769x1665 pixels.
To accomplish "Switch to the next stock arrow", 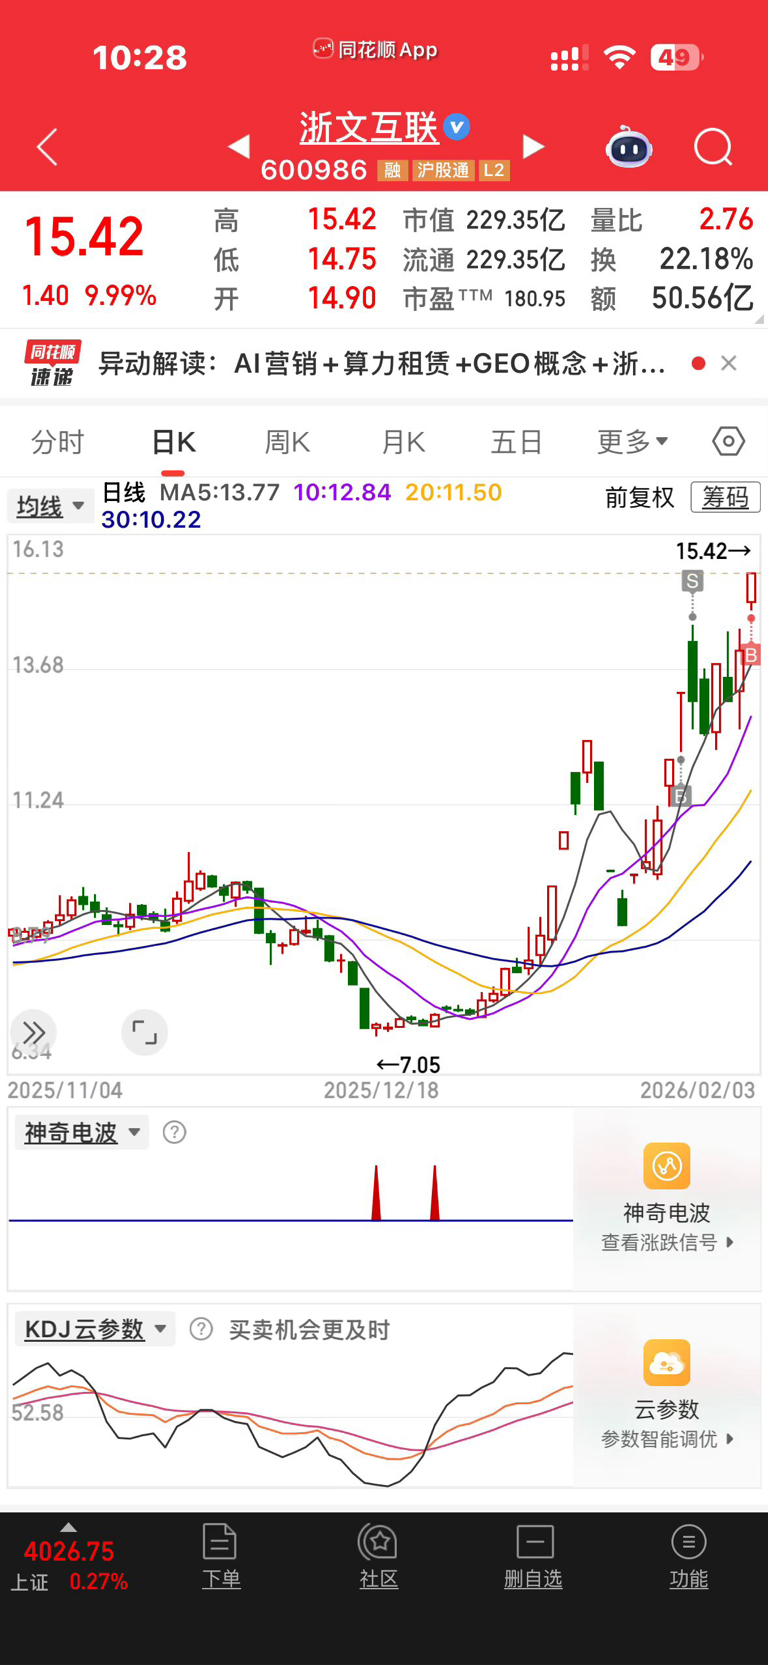I will point(534,147).
